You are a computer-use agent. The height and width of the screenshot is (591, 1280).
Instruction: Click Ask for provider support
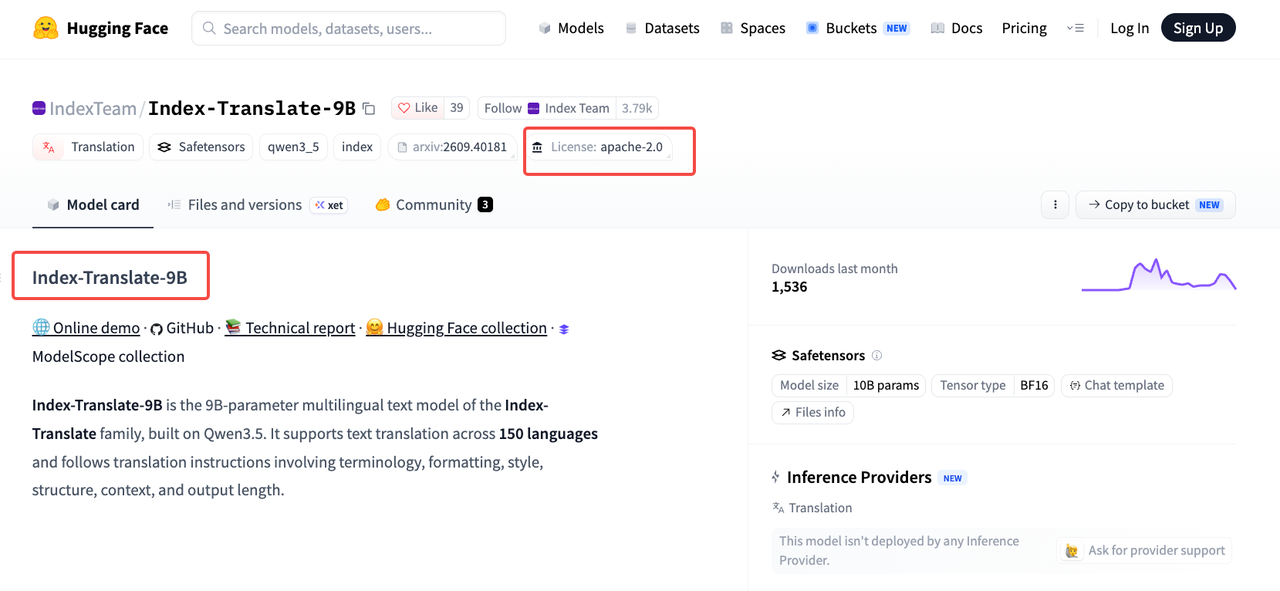point(1145,550)
